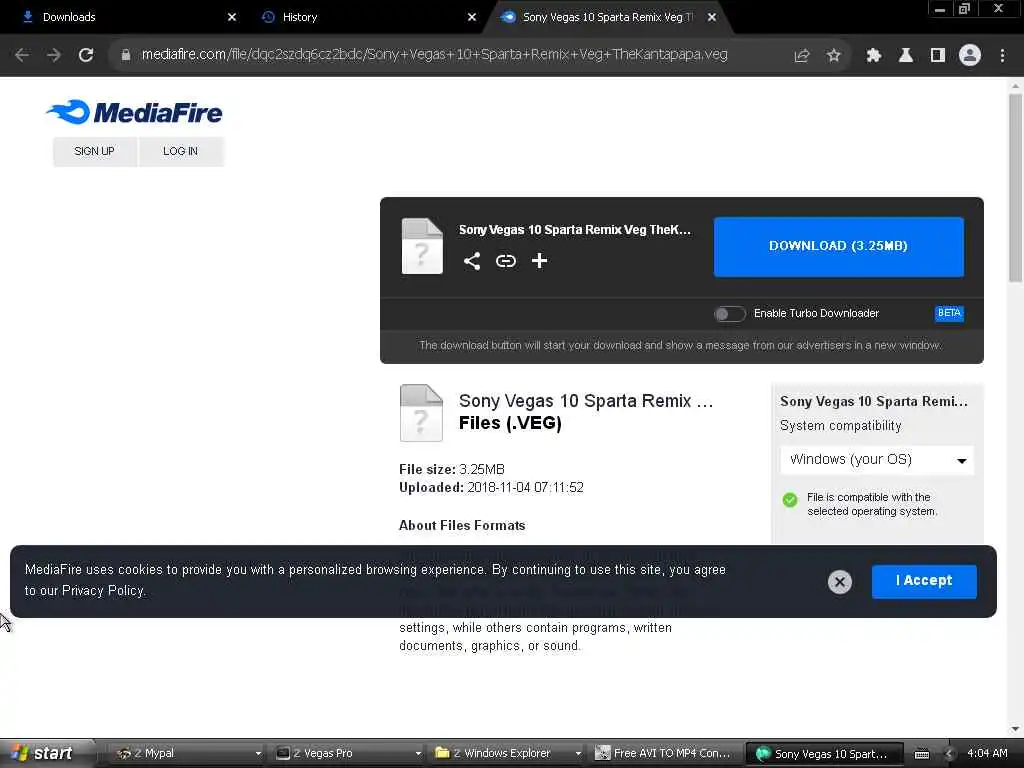The width and height of the screenshot is (1024, 768).
Task: Click the MediaFire logo
Action: pyautogui.click(x=135, y=112)
